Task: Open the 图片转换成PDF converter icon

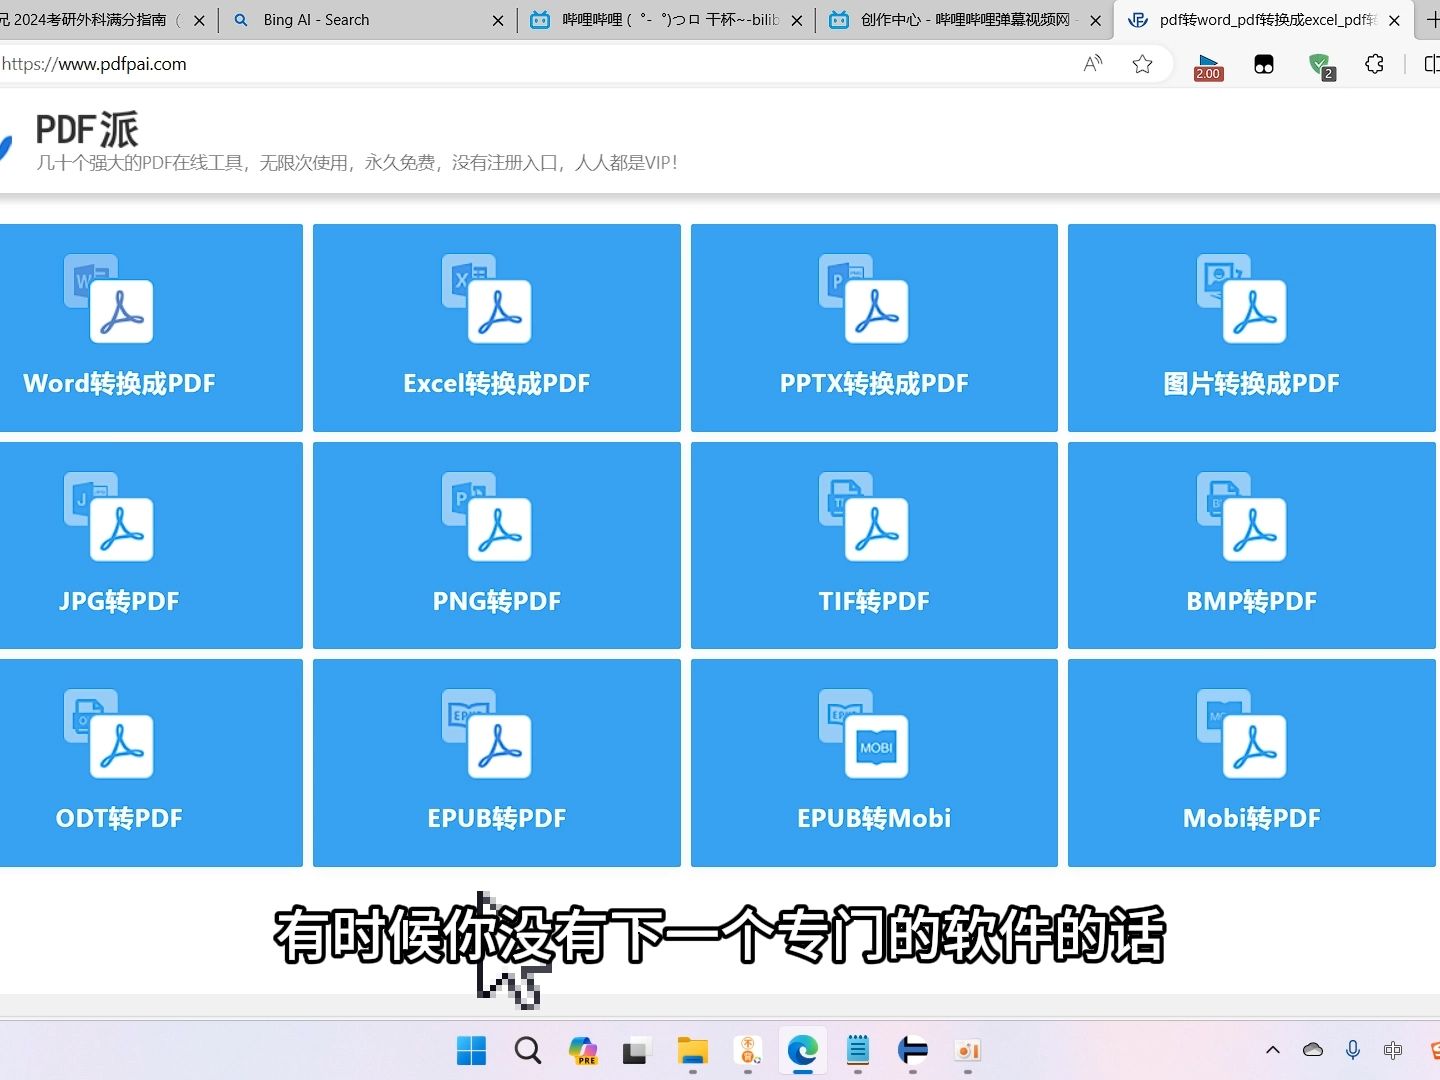Action: click(x=1242, y=299)
